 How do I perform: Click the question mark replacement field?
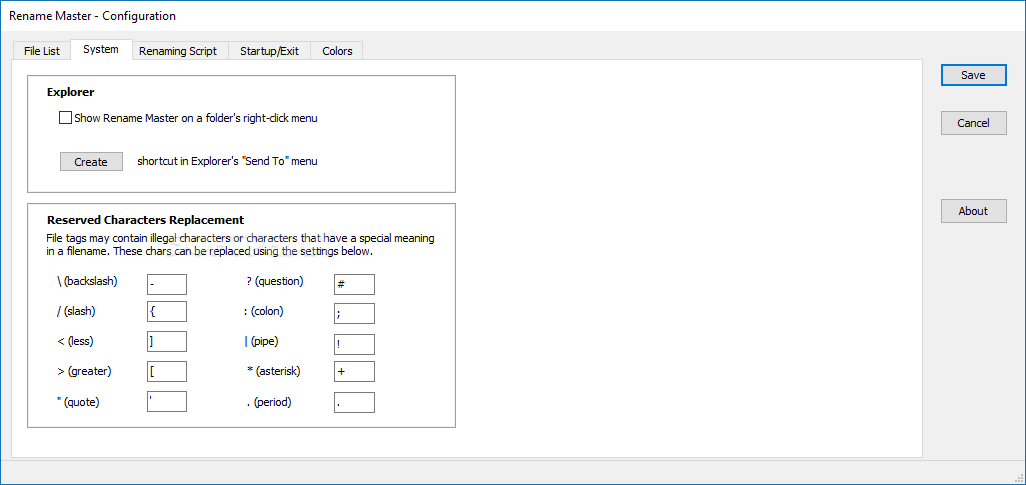click(x=354, y=285)
